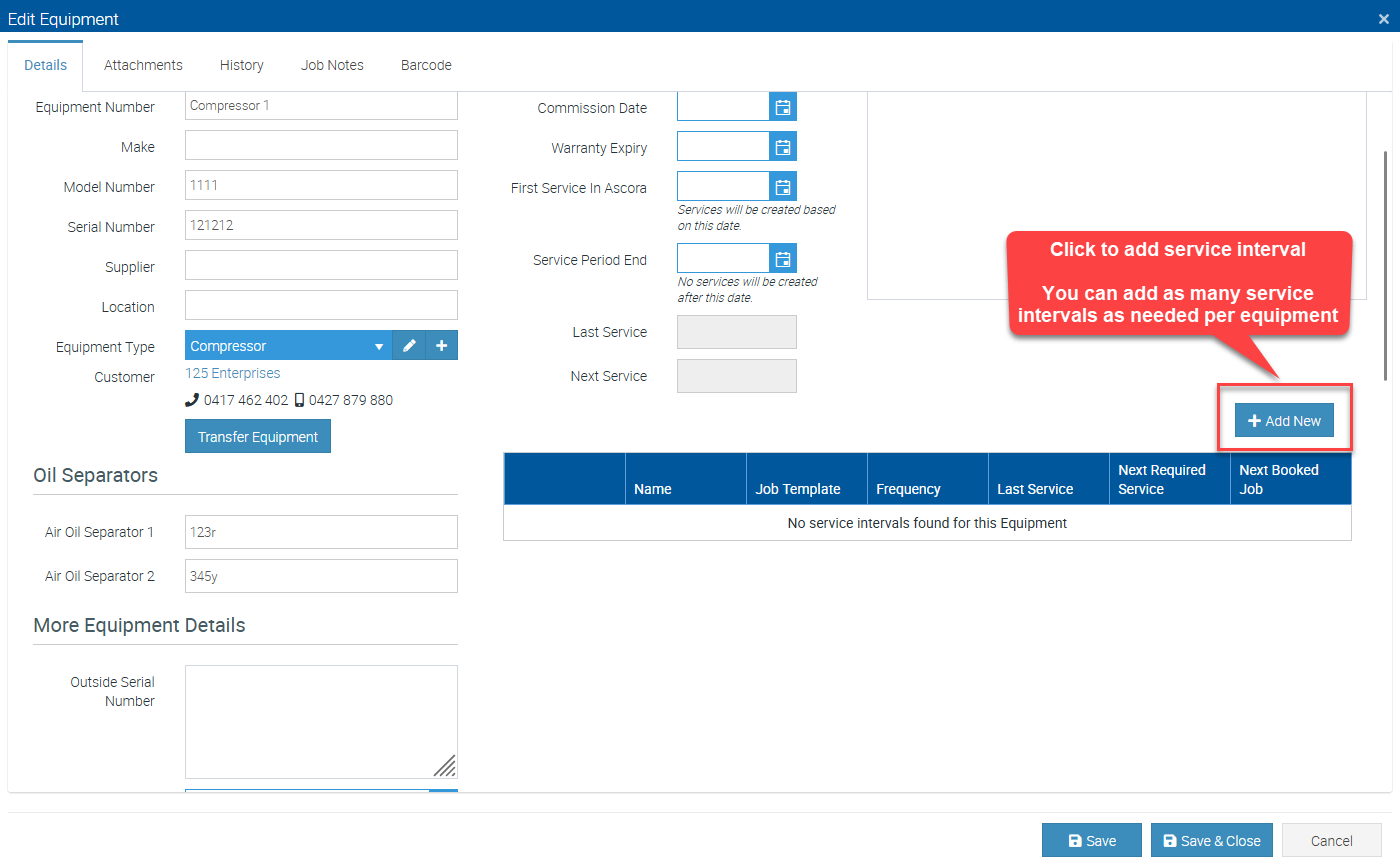Click Add New service interval button
This screenshot has height=868, width=1400.
[x=1284, y=421]
